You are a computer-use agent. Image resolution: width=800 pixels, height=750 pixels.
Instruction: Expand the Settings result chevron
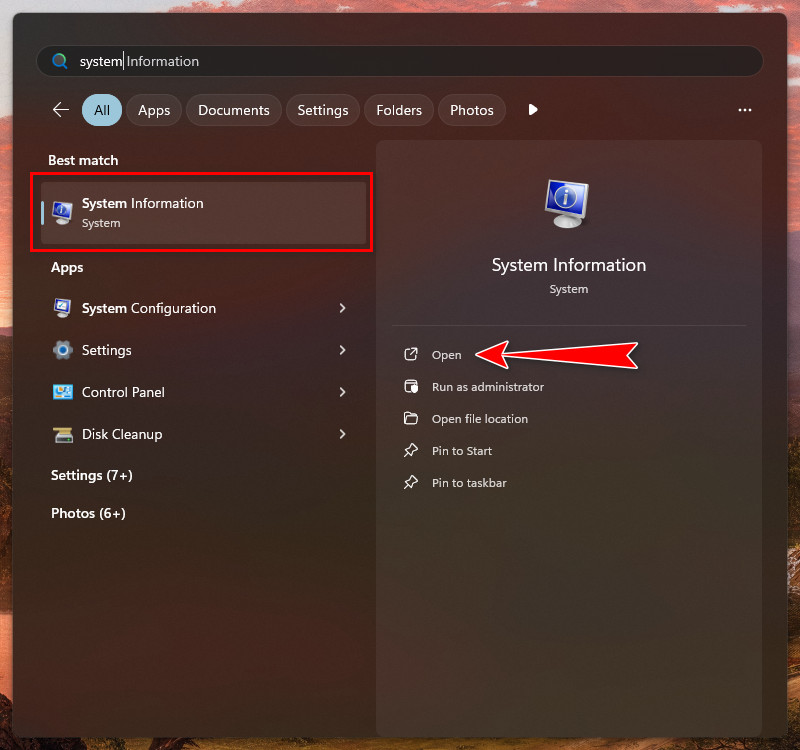(342, 350)
